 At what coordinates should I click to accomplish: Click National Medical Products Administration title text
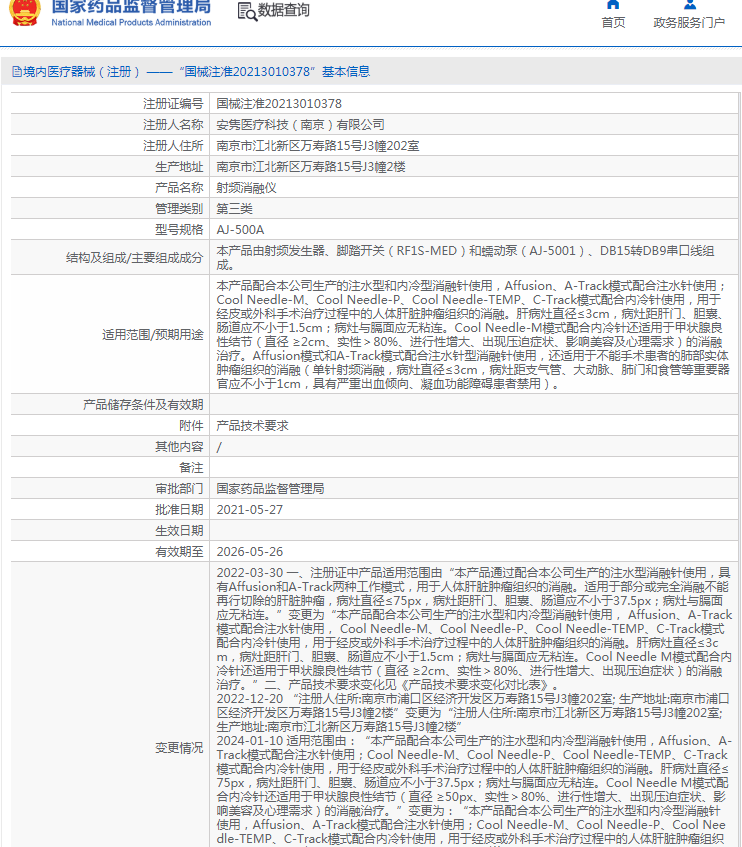131,22
